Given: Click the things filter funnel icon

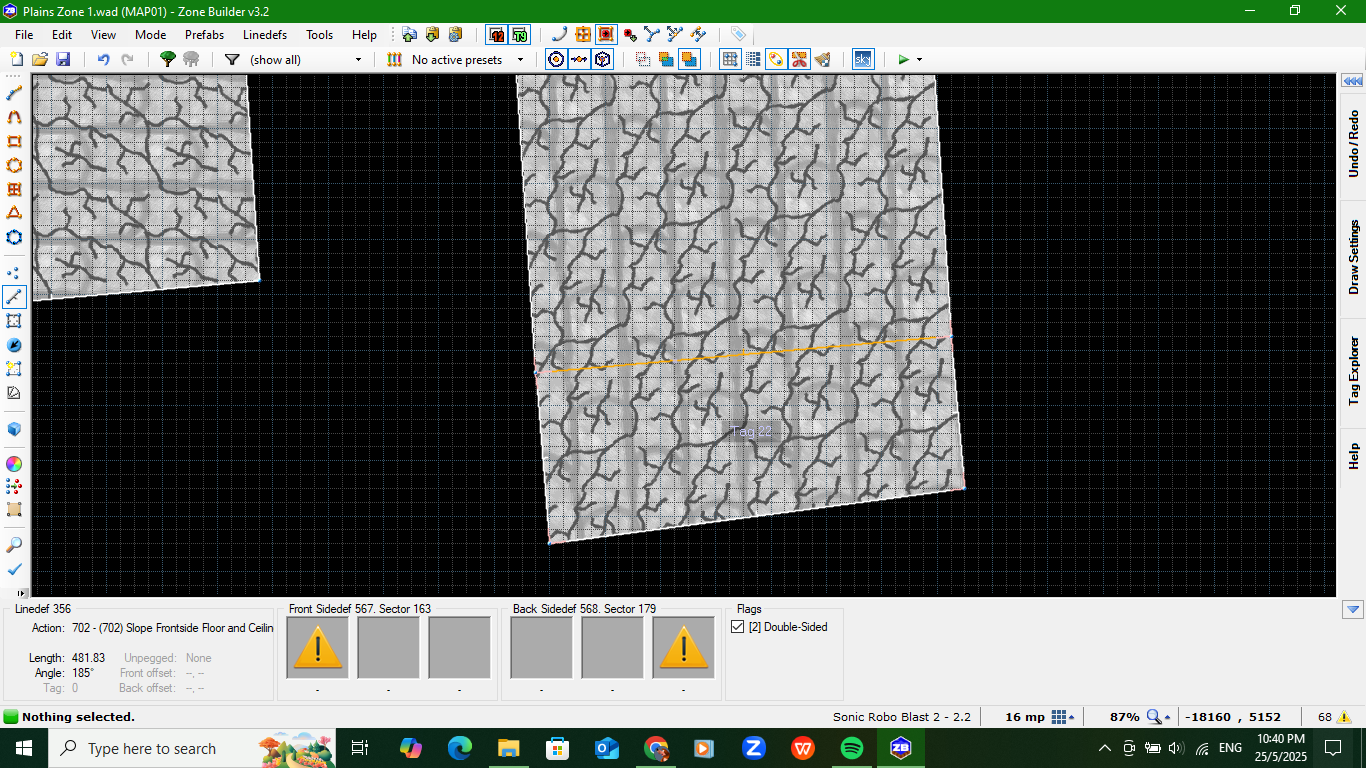Looking at the screenshot, I should 232,60.
